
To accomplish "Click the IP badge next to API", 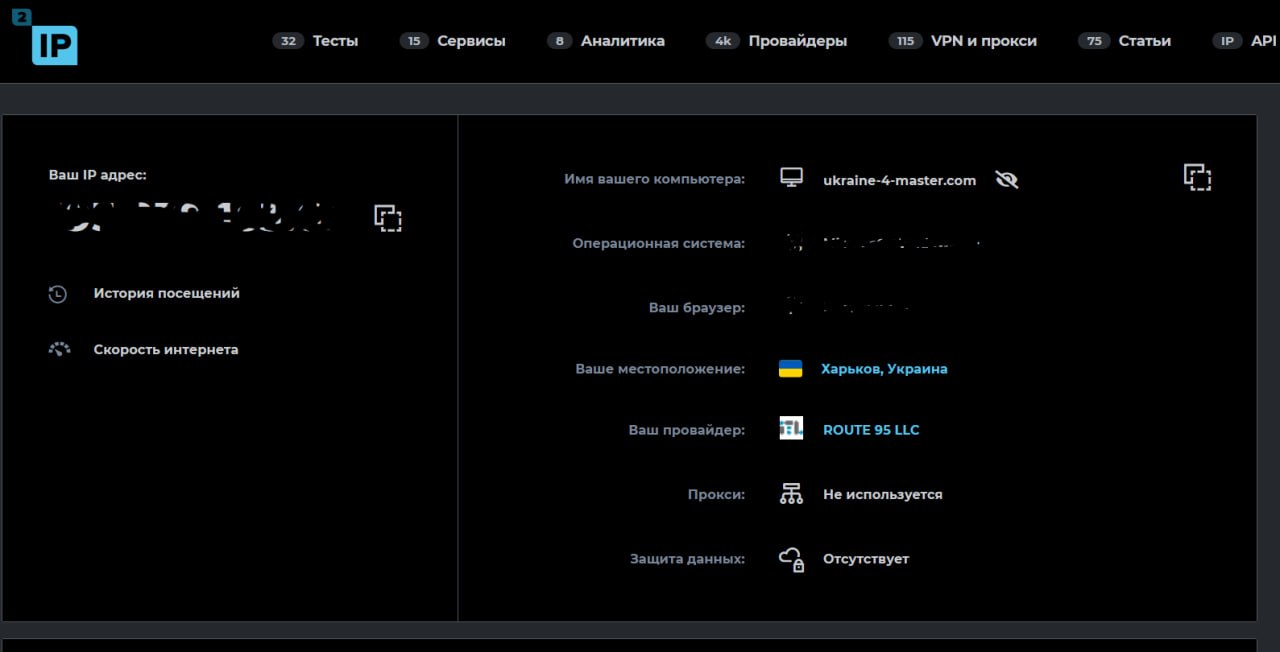I will (1228, 41).
